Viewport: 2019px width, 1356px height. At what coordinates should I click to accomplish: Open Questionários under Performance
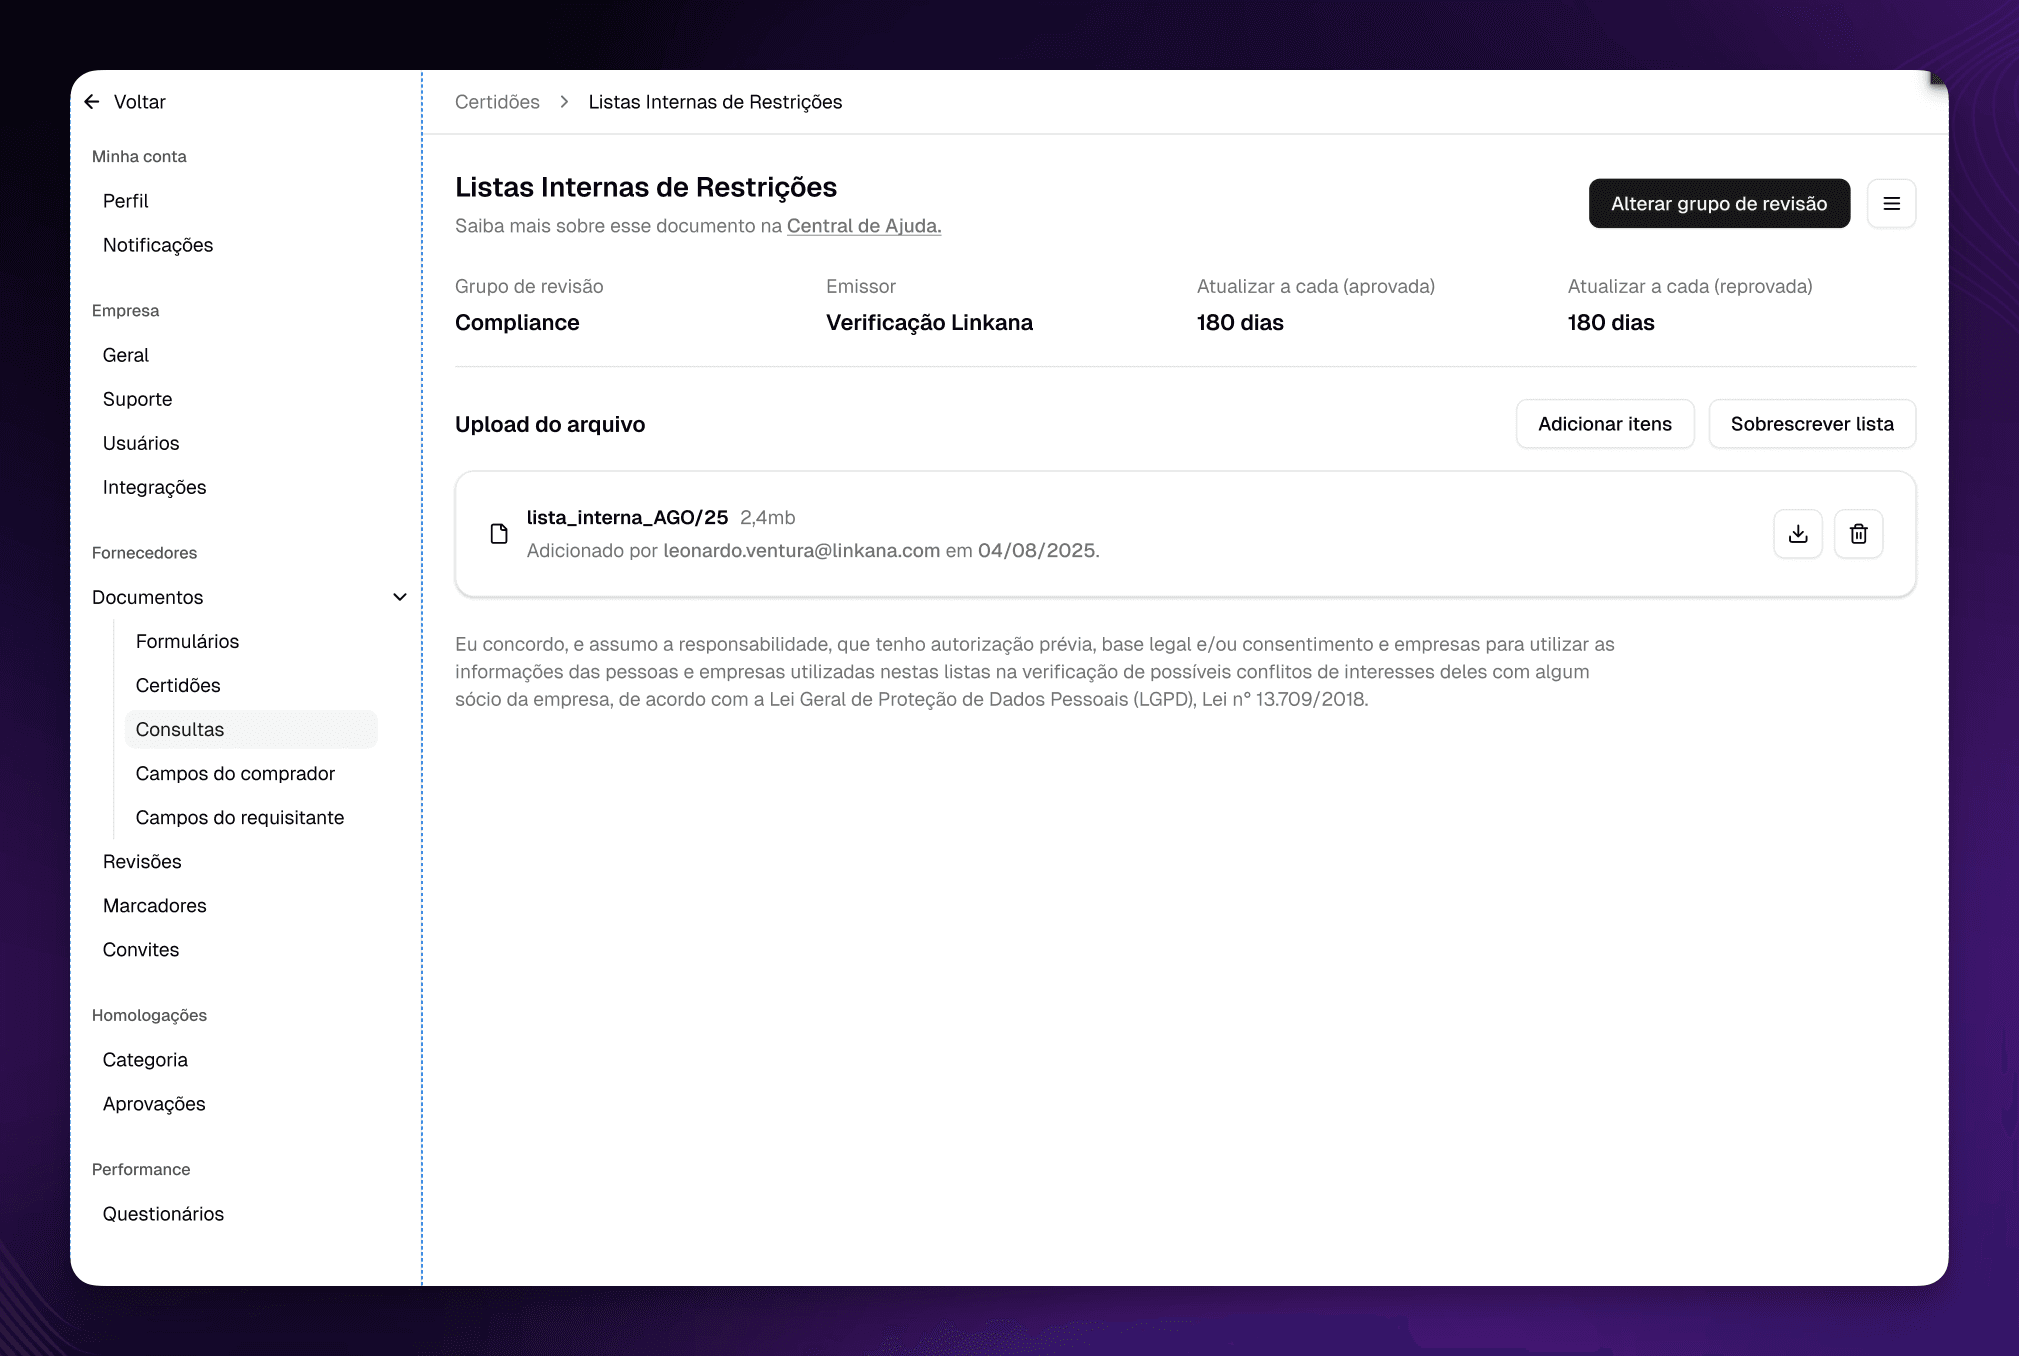[x=163, y=1213]
